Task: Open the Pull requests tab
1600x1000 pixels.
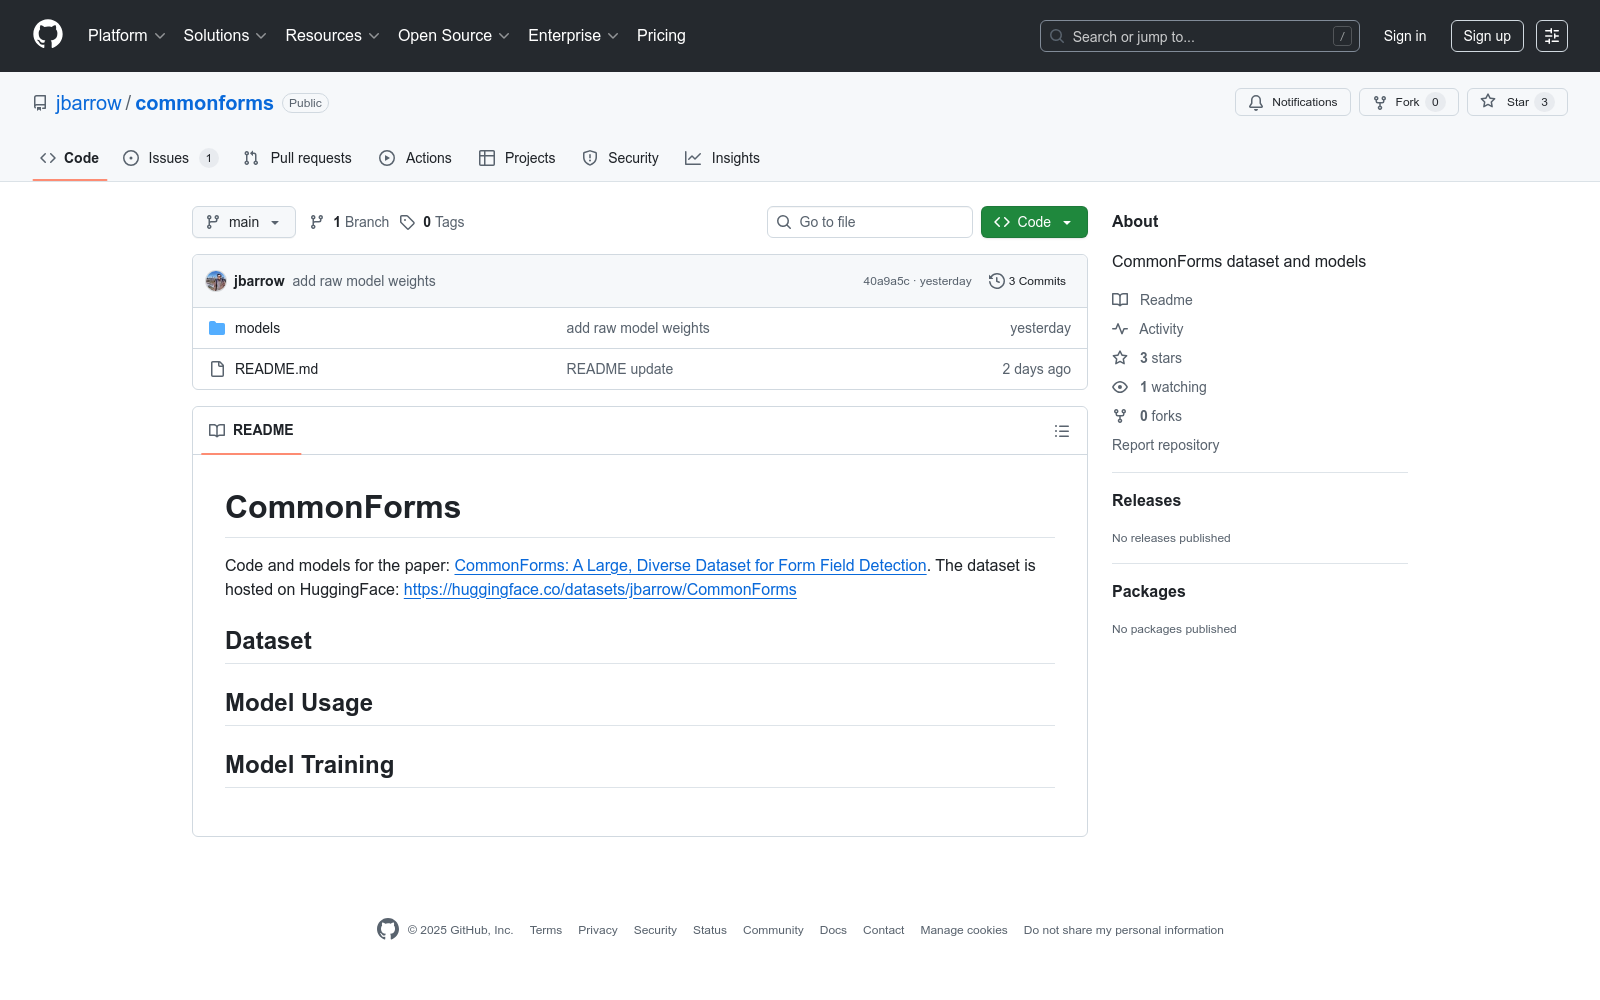Action: pyautogui.click(x=298, y=158)
